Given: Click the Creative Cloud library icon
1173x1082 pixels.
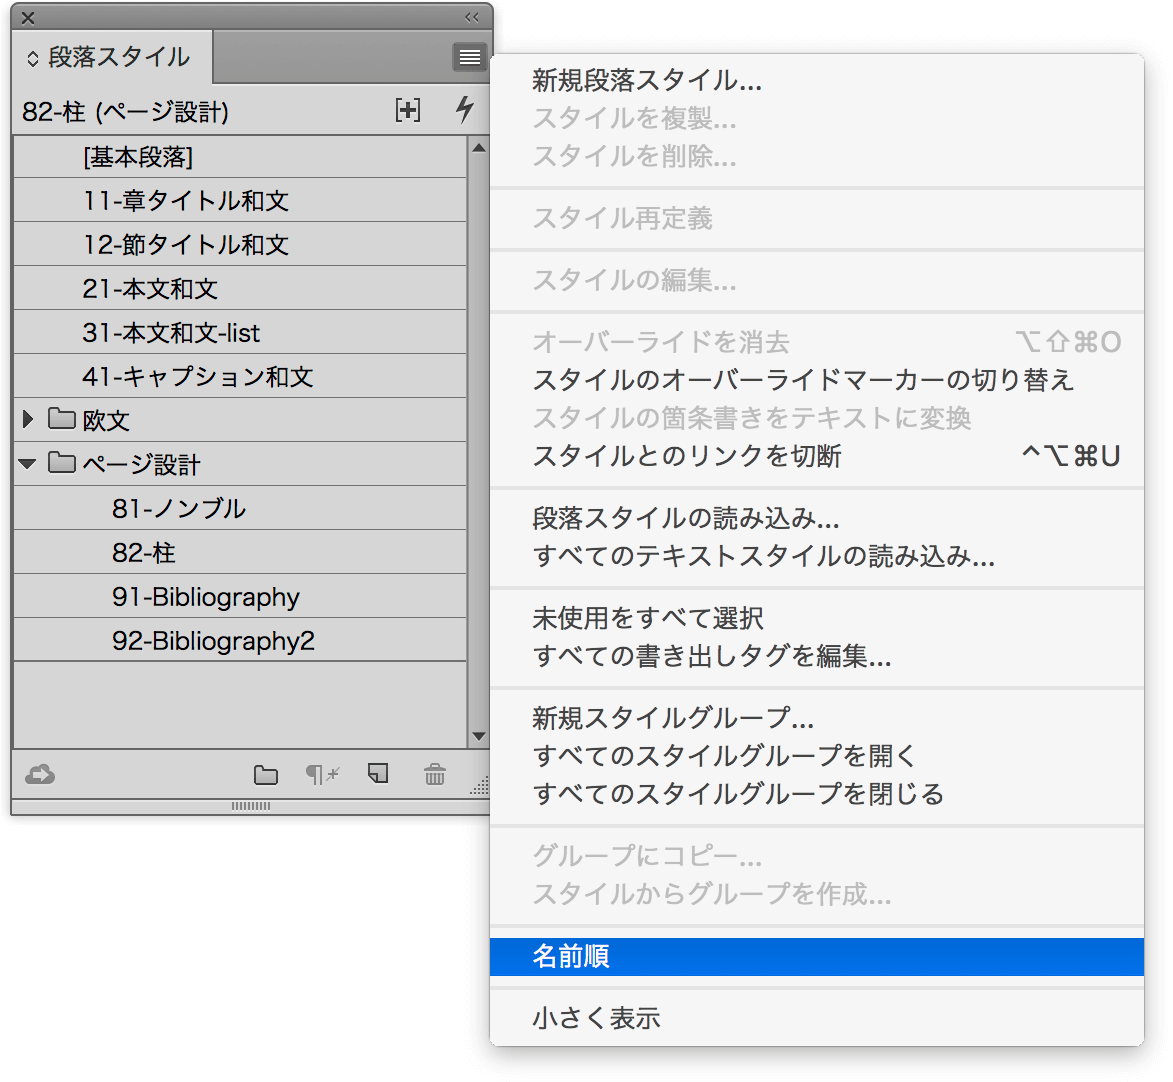Looking at the screenshot, I should (40, 774).
